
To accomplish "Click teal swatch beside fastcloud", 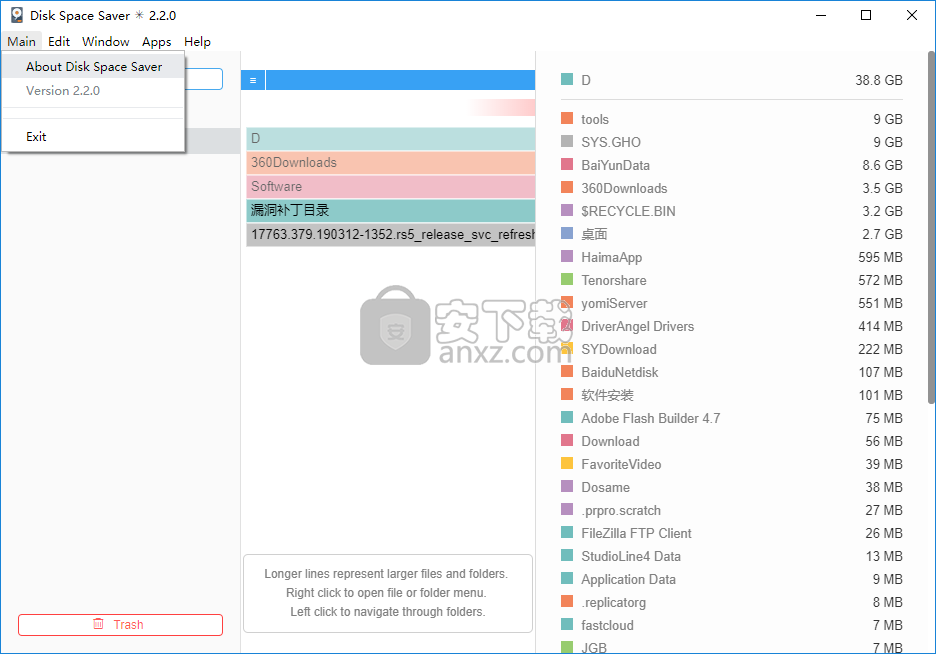I will [567, 624].
